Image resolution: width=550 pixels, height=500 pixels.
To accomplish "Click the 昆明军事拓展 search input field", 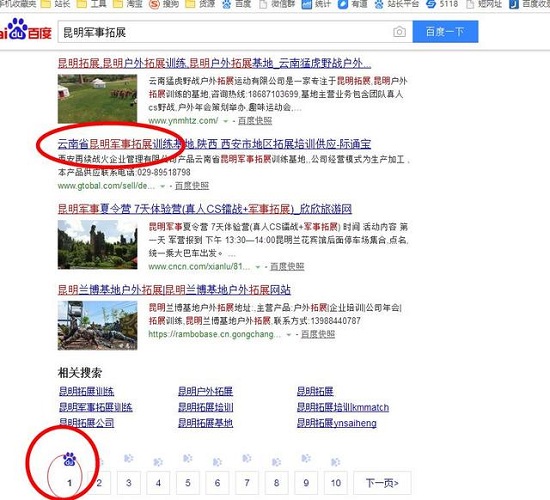I will point(224,32).
